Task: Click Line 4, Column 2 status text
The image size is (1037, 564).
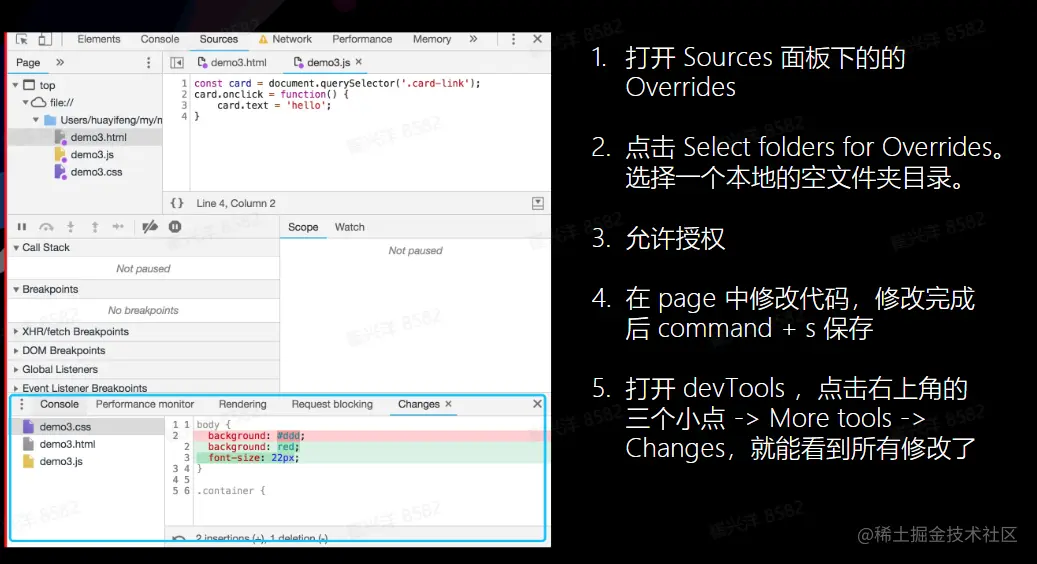Action: coord(235,203)
